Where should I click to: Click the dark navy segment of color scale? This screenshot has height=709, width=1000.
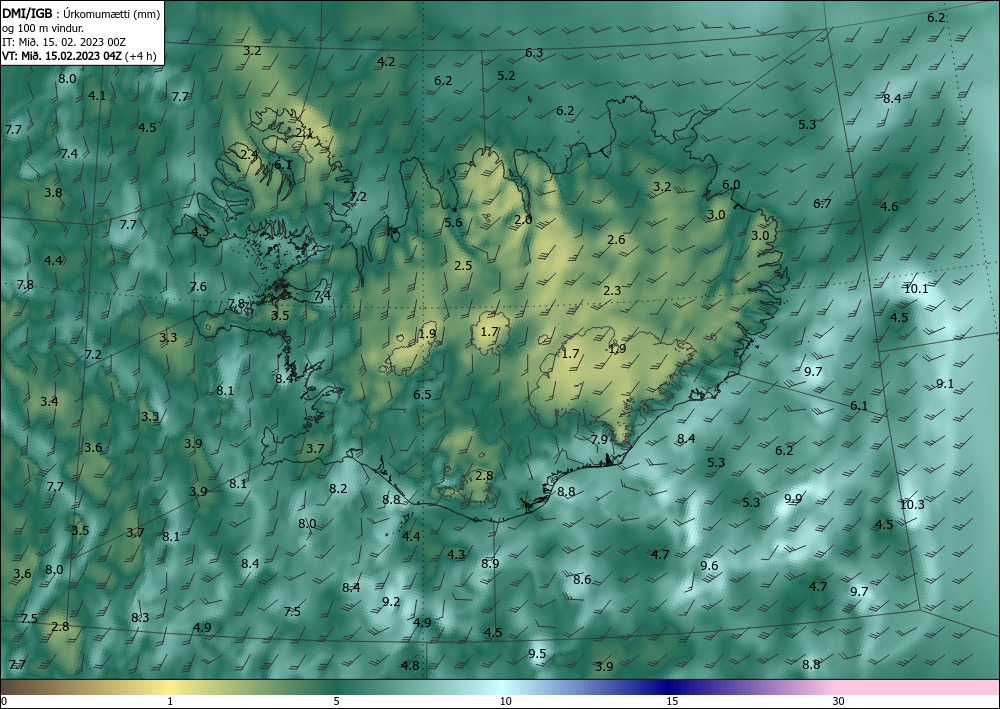point(666,687)
